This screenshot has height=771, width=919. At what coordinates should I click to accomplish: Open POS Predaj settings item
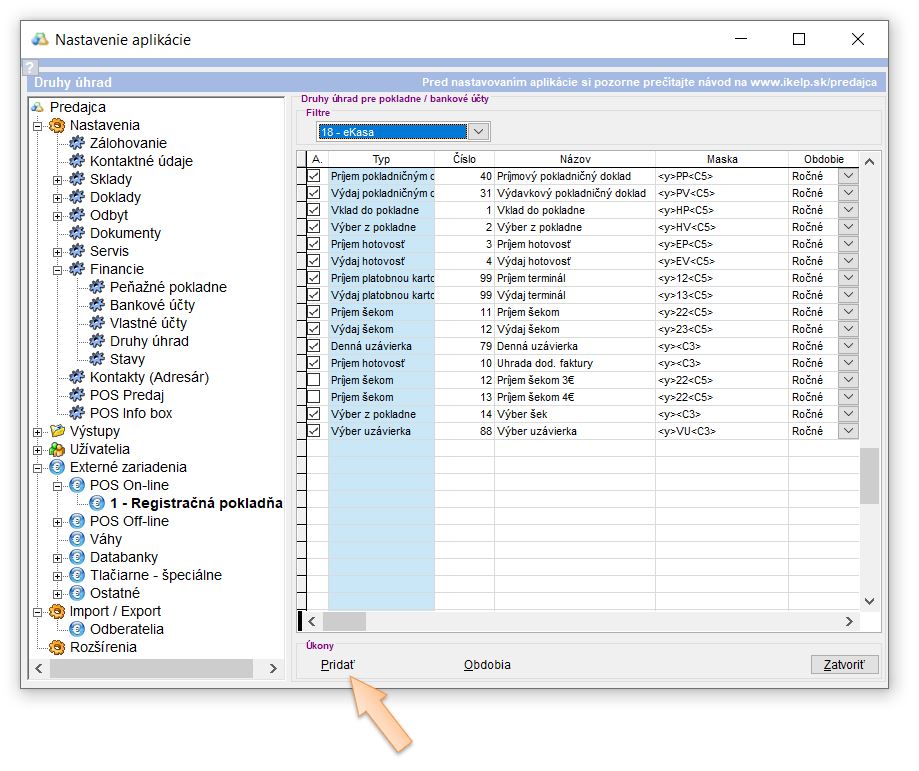[x=126, y=395]
